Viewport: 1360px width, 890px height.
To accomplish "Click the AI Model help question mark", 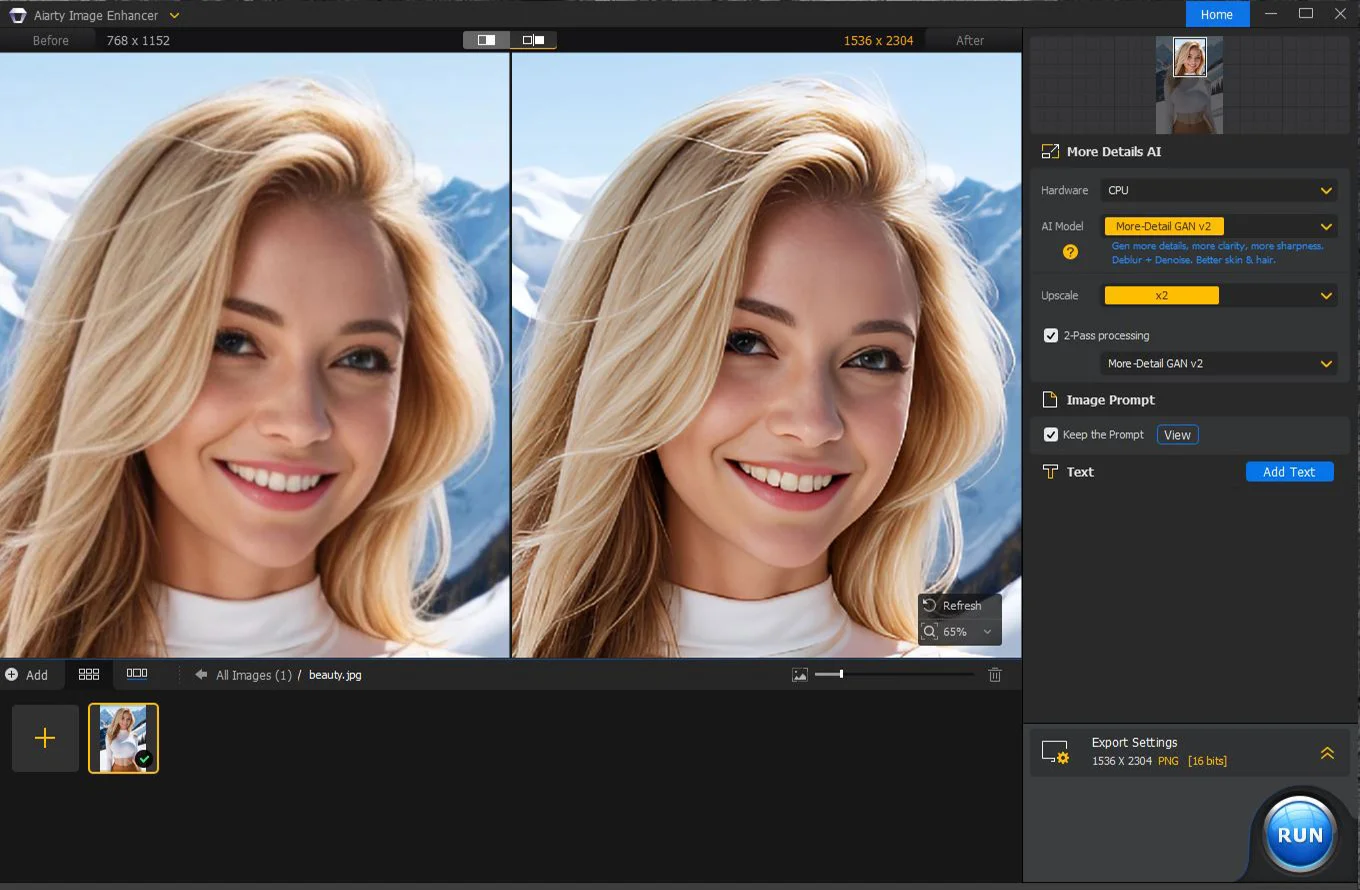I will tap(1070, 252).
